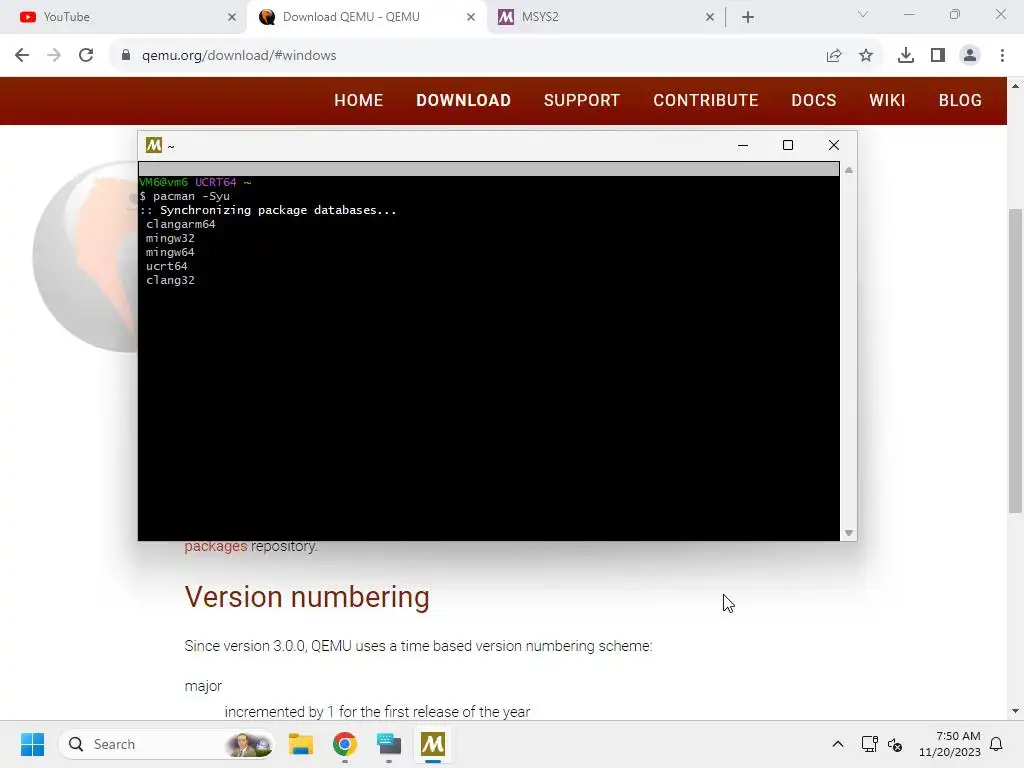This screenshot has width=1024, height=768.
Task: Click the 'ucrt64' terminal line
Action: [x=167, y=266]
